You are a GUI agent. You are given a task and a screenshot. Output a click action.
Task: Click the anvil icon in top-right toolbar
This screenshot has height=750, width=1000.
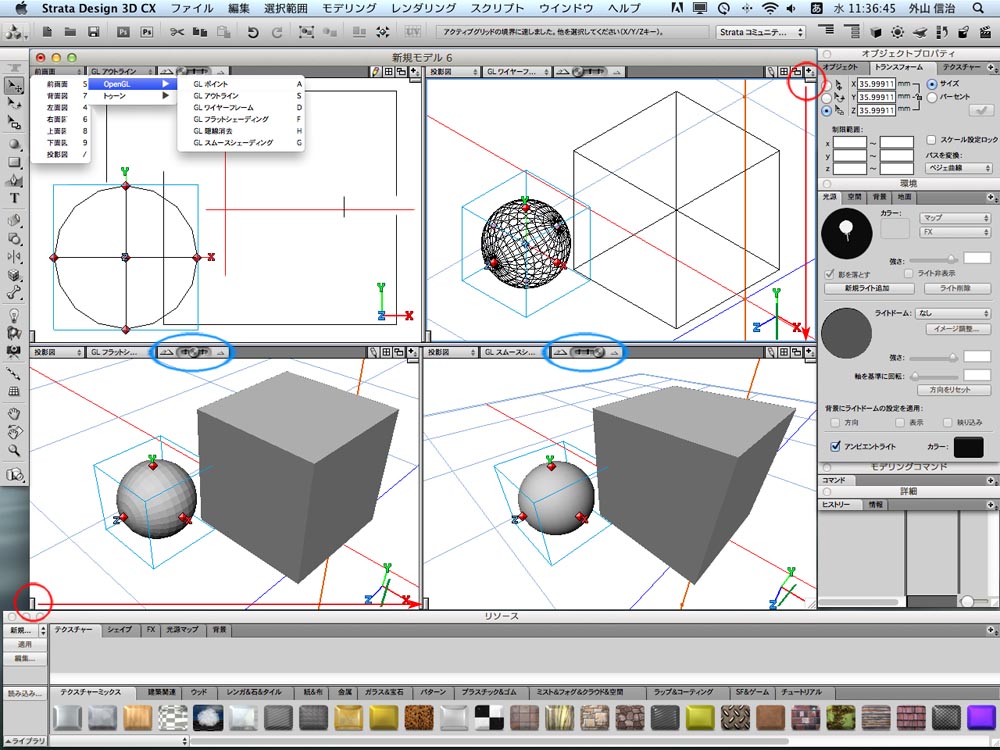coord(919,32)
